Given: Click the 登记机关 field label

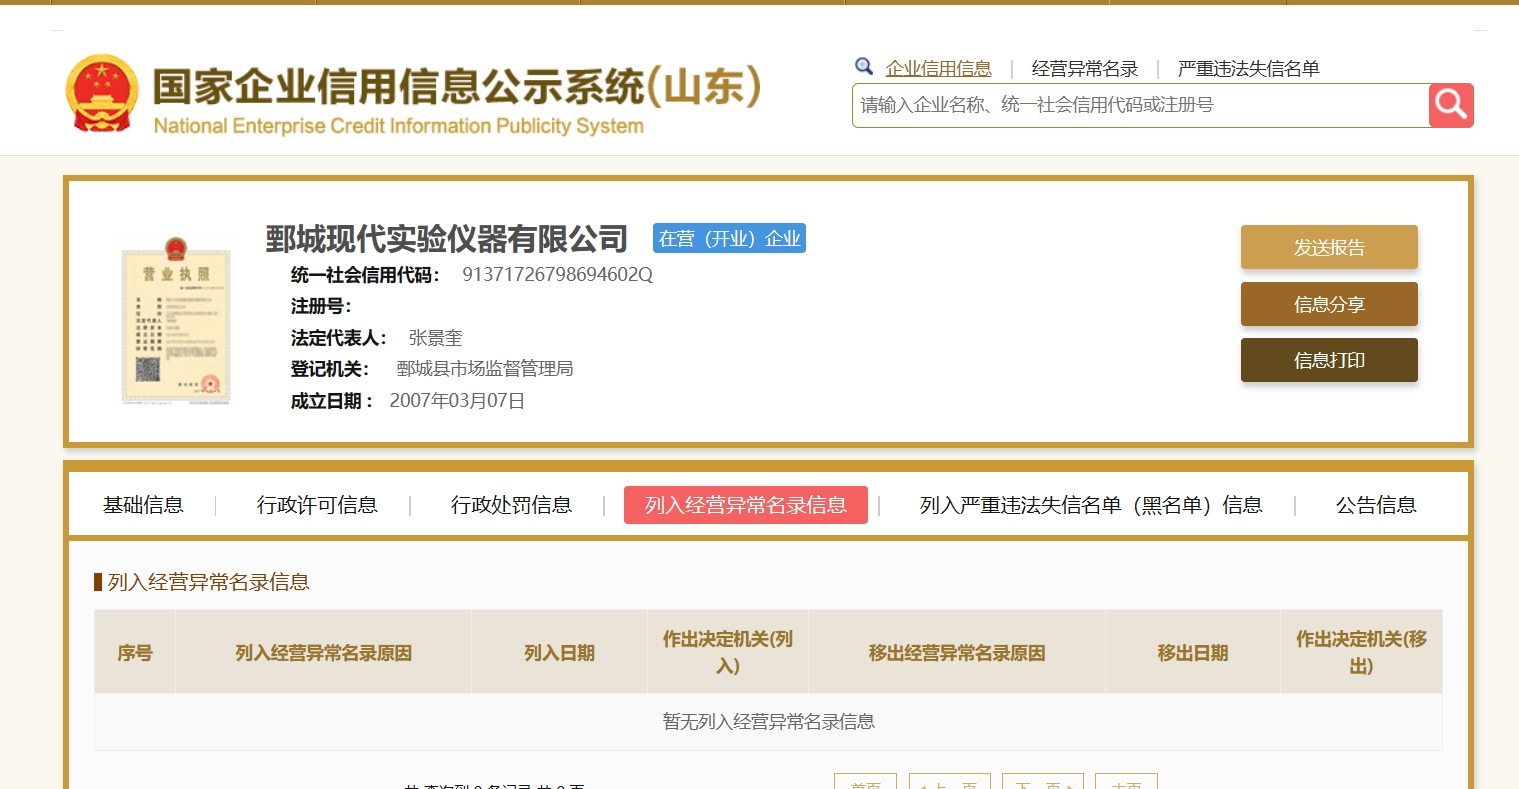Looking at the screenshot, I should point(330,369).
